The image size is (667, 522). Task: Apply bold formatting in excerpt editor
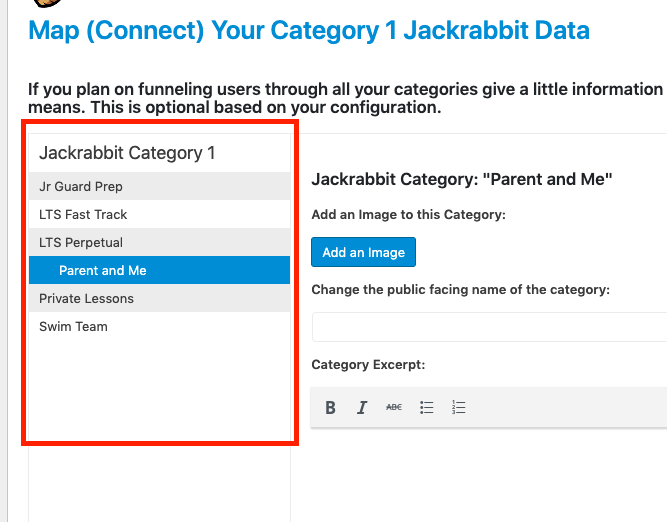[x=331, y=407]
